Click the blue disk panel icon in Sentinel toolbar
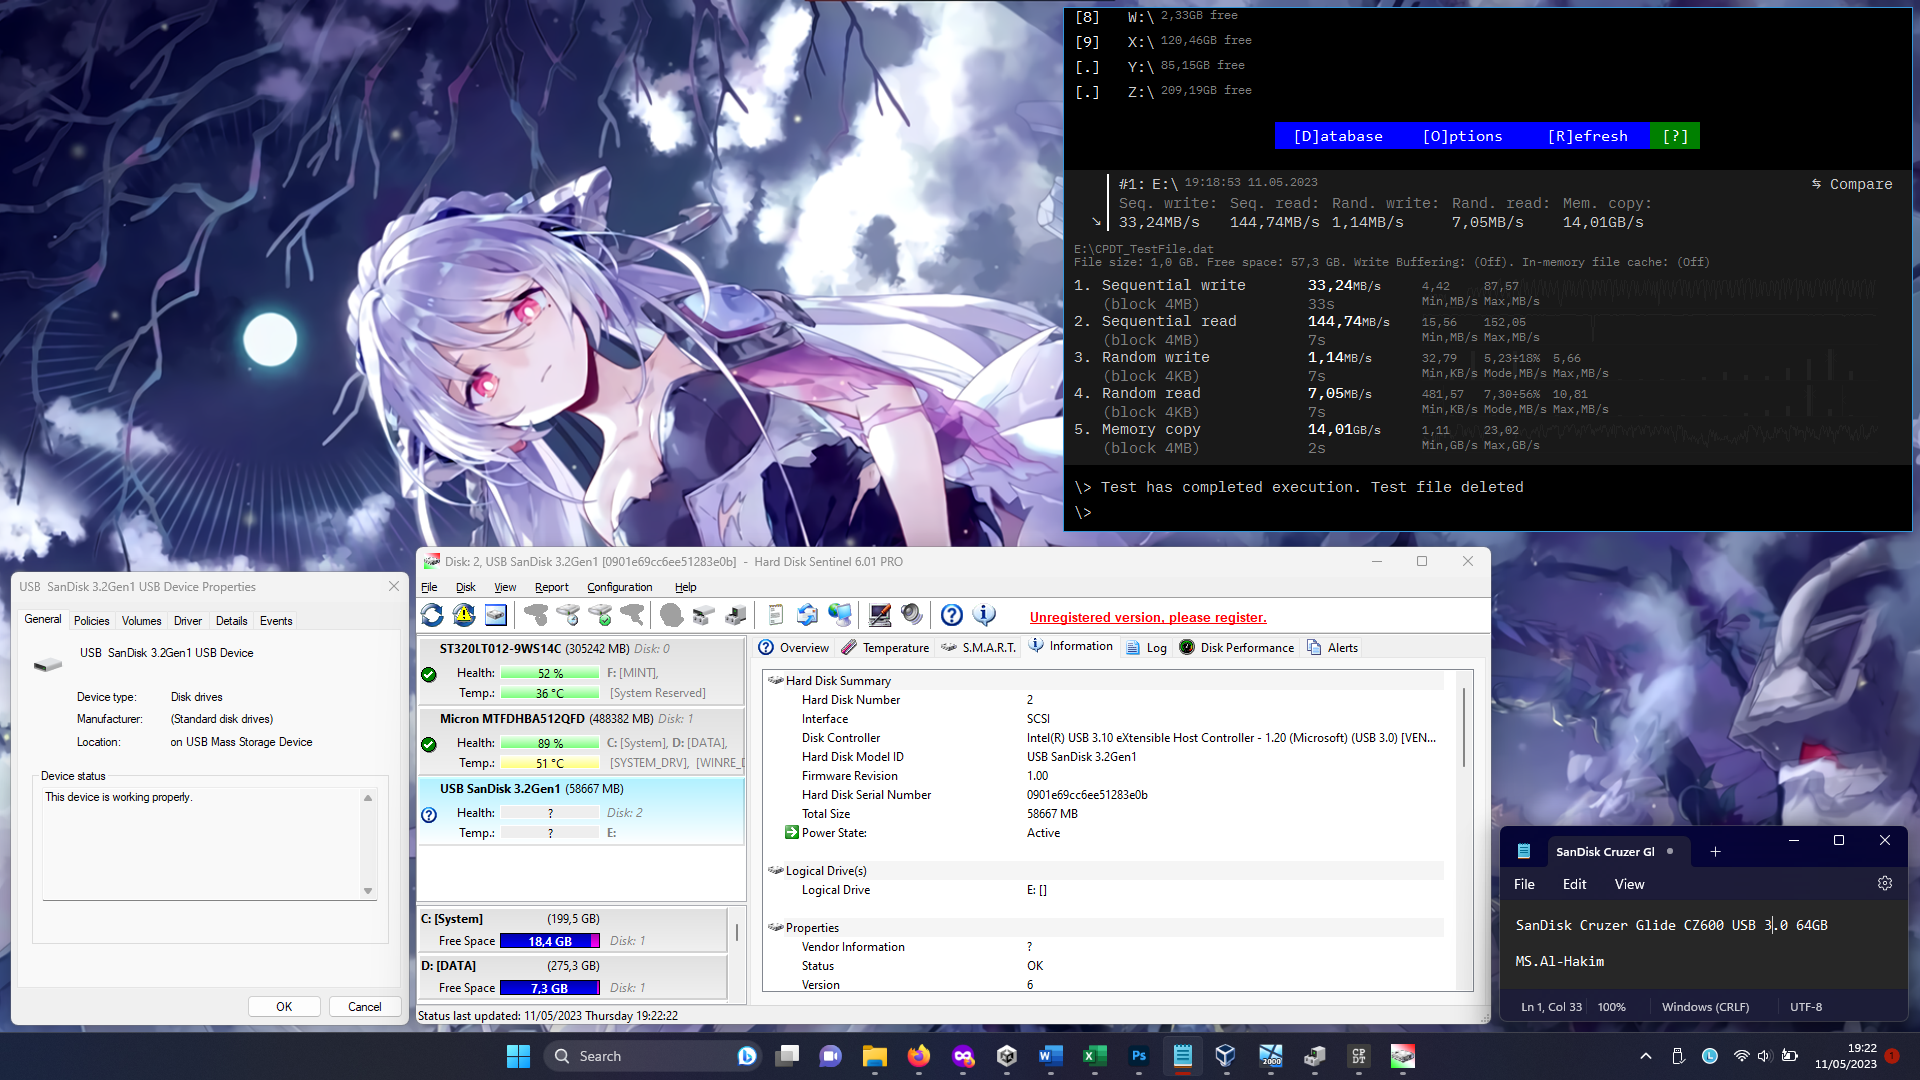This screenshot has height=1080, width=1920. (496, 615)
